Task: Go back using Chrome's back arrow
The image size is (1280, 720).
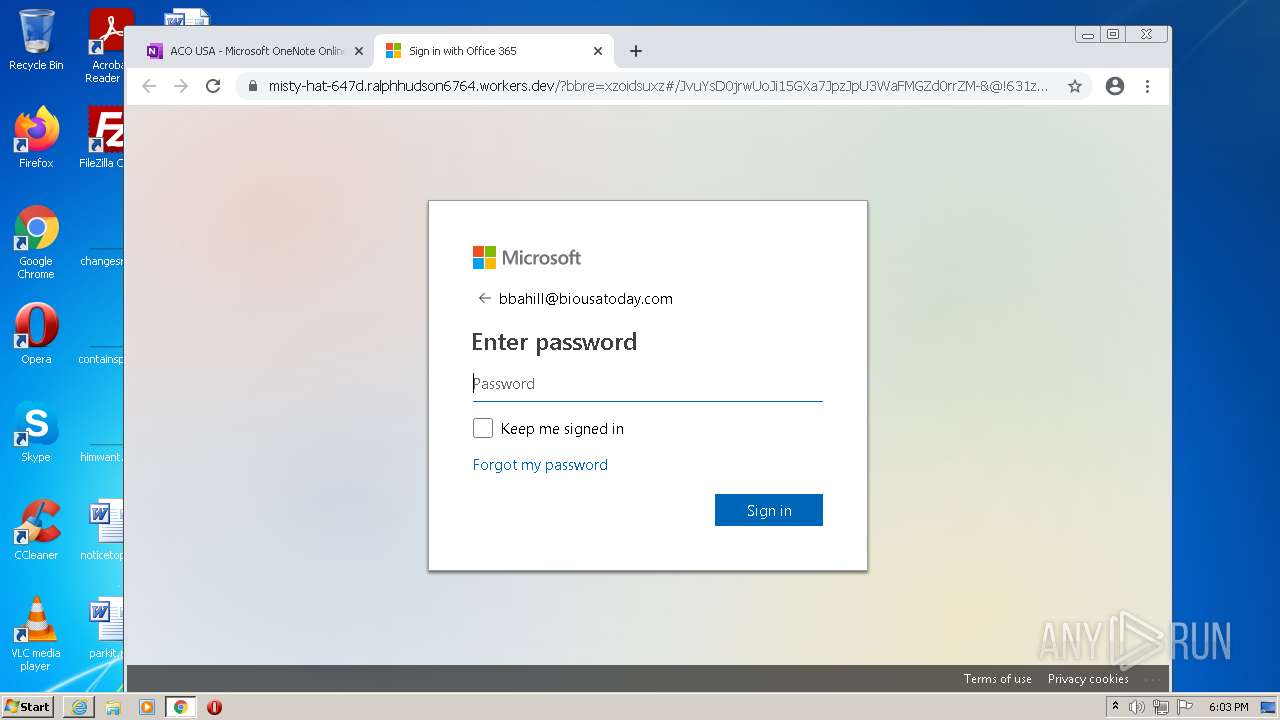Action: [149, 86]
